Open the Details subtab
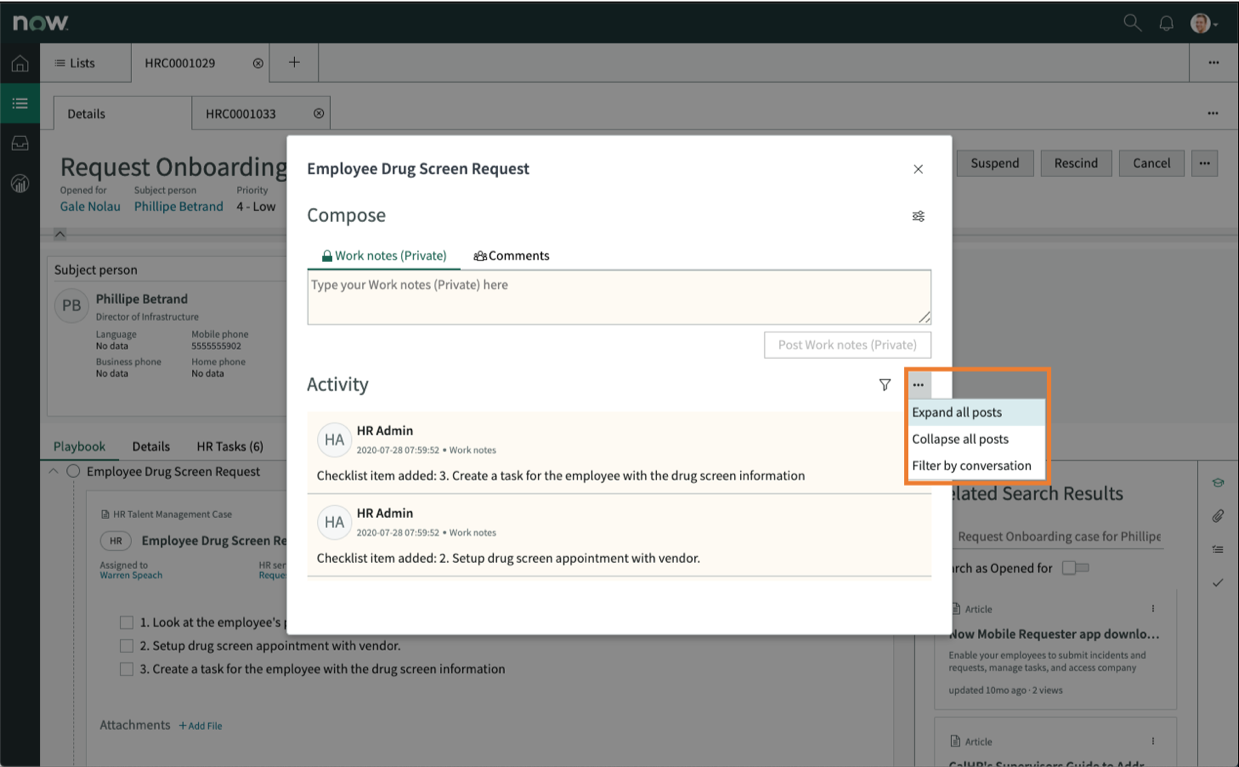Viewport: 1239px width, 767px height. tap(121, 113)
